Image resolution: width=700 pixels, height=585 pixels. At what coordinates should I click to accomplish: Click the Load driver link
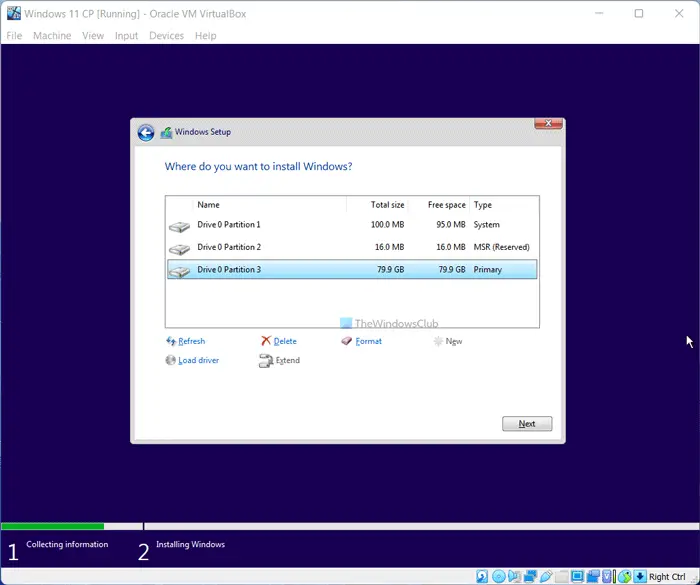pyautogui.click(x=198, y=360)
